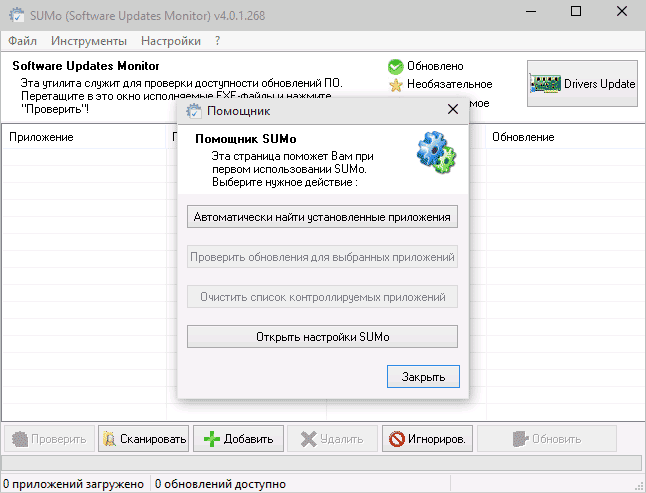
Task: Click Очистить список контроллируемых приложений button
Action: 322,297
